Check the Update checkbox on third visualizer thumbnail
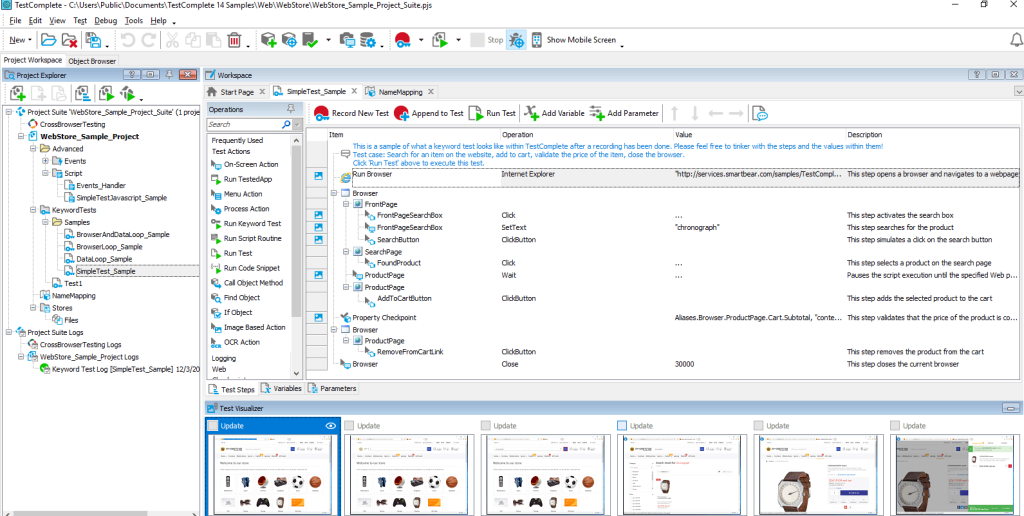Screen dimensions: 1024x516 coord(485,425)
